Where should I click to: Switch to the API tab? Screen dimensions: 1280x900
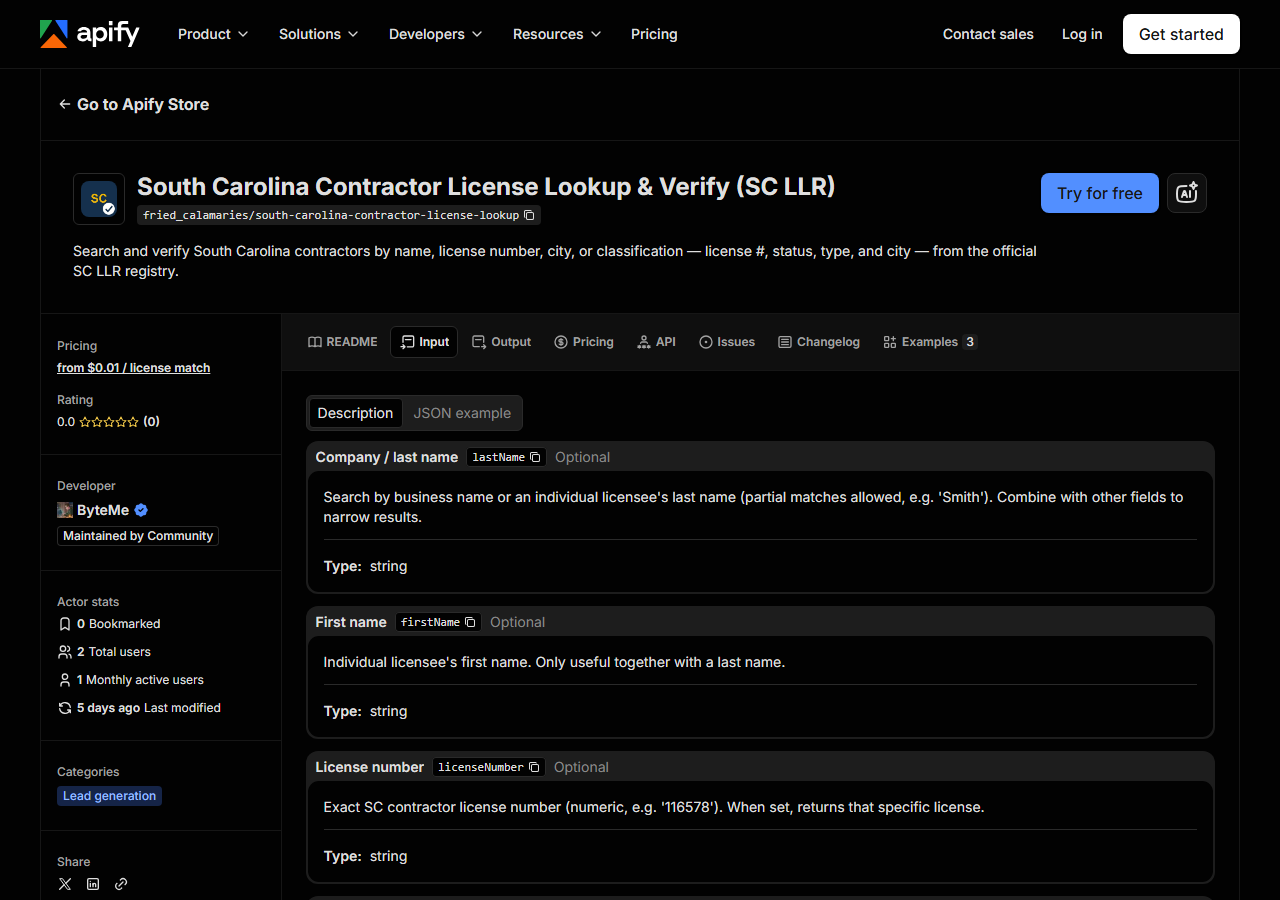(657, 342)
